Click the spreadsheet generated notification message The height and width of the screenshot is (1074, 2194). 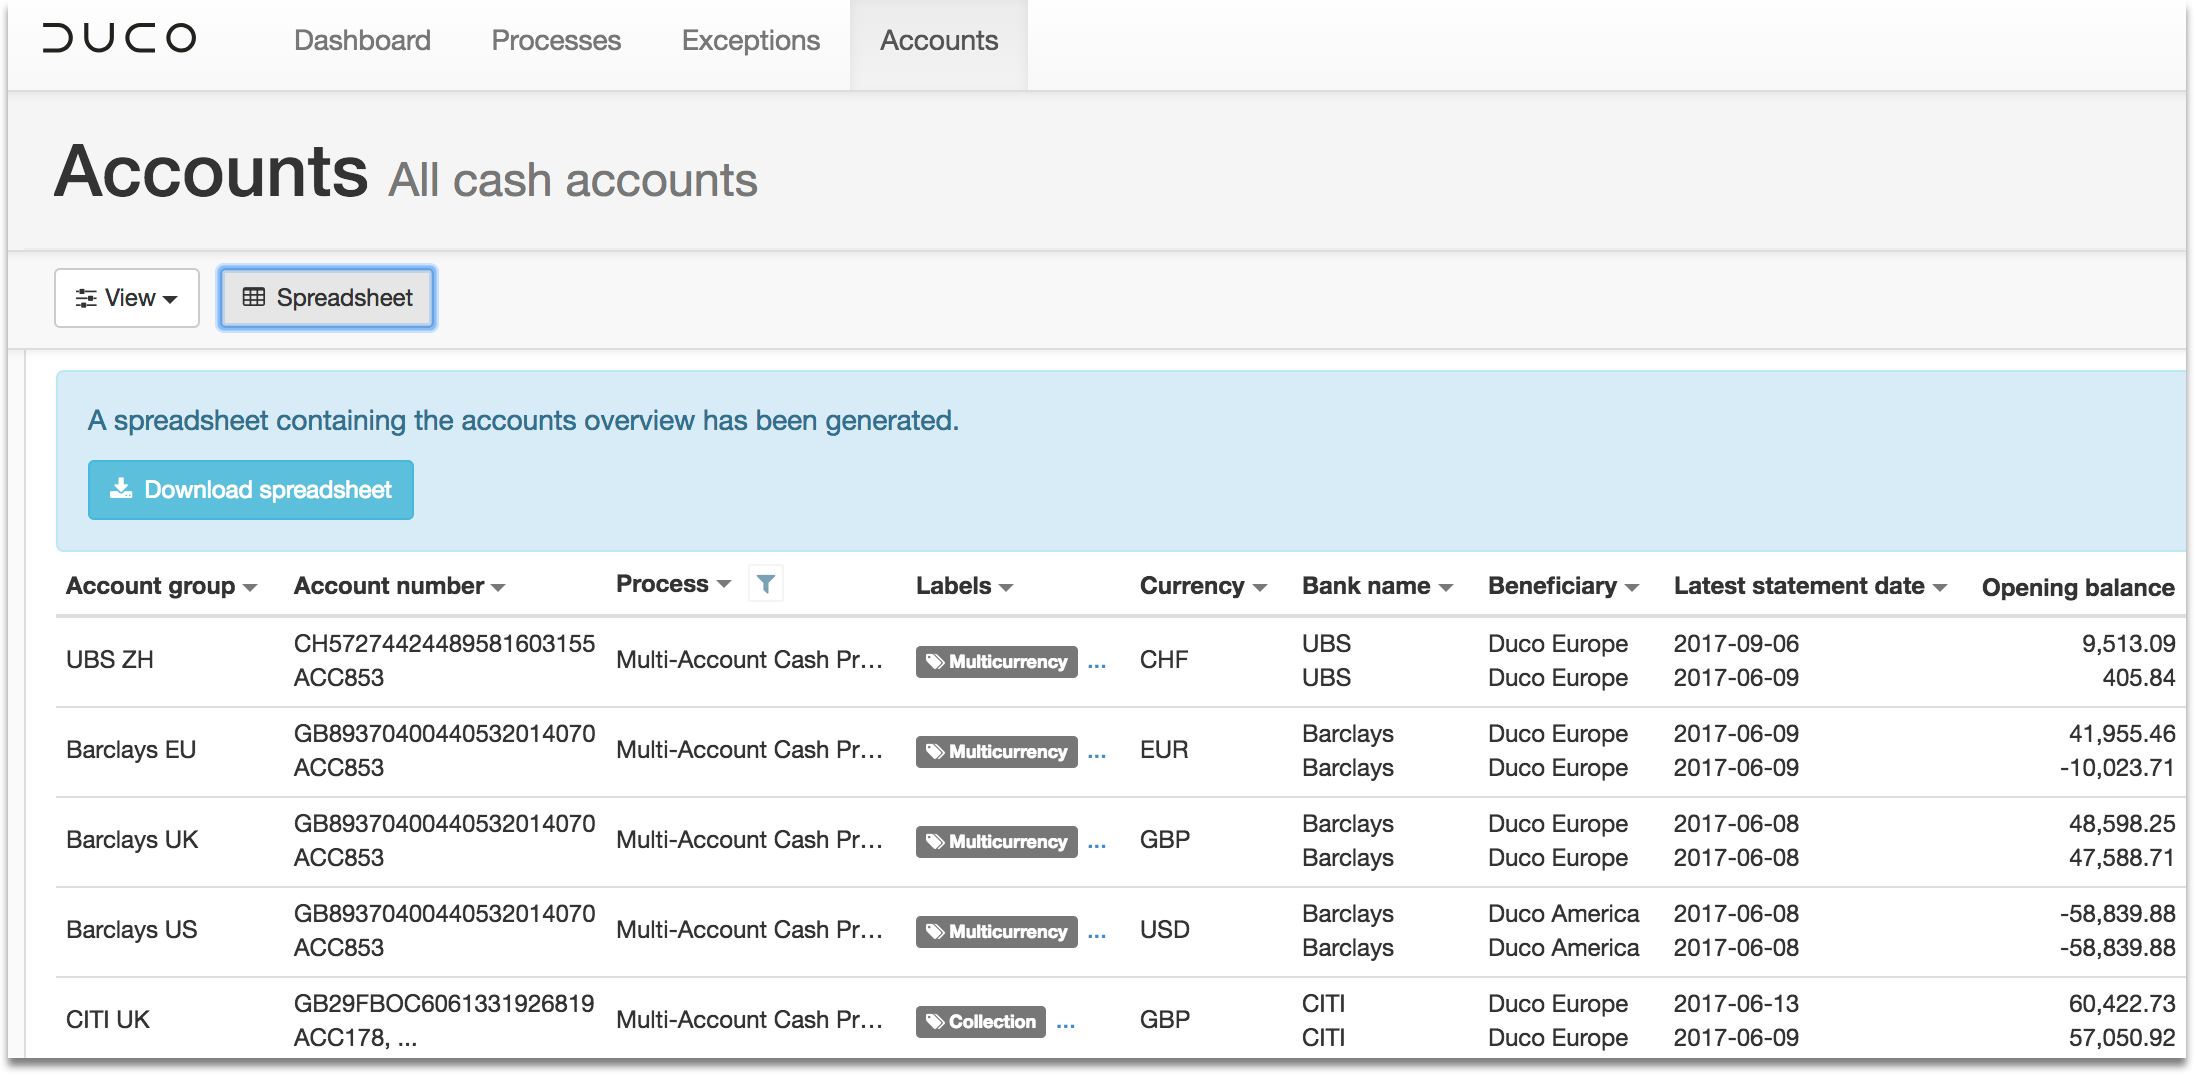pos(523,421)
